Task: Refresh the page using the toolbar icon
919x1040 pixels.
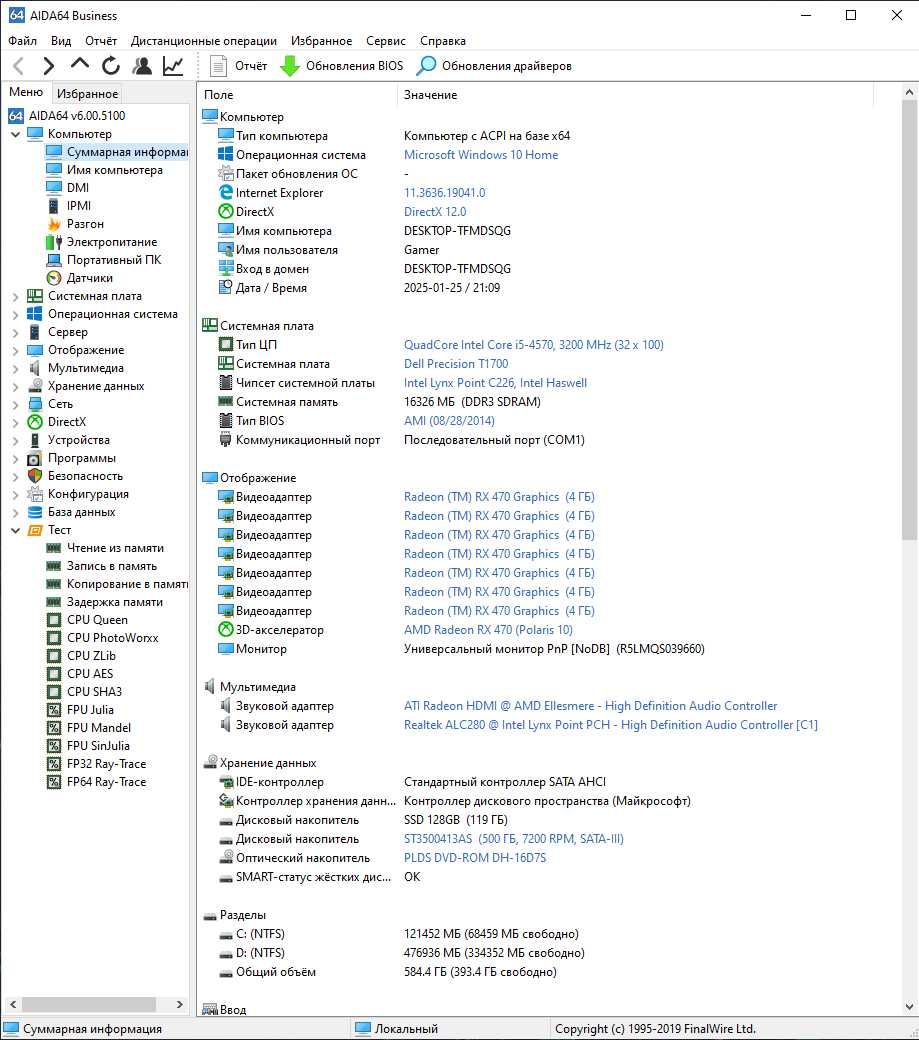Action: (111, 66)
